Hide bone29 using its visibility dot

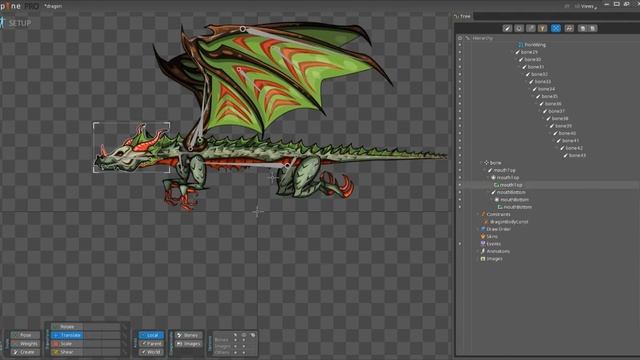click(x=460, y=52)
